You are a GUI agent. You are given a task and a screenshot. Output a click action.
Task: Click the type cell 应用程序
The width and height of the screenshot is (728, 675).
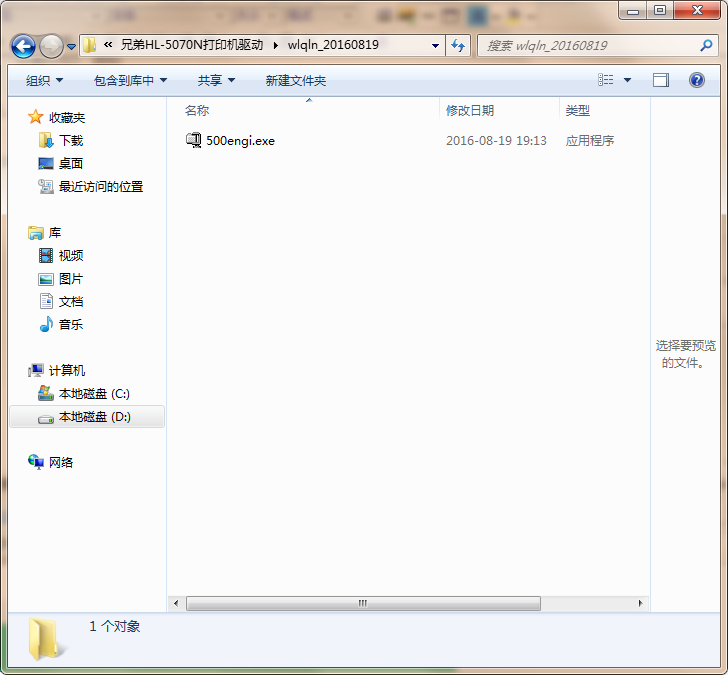(590, 141)
